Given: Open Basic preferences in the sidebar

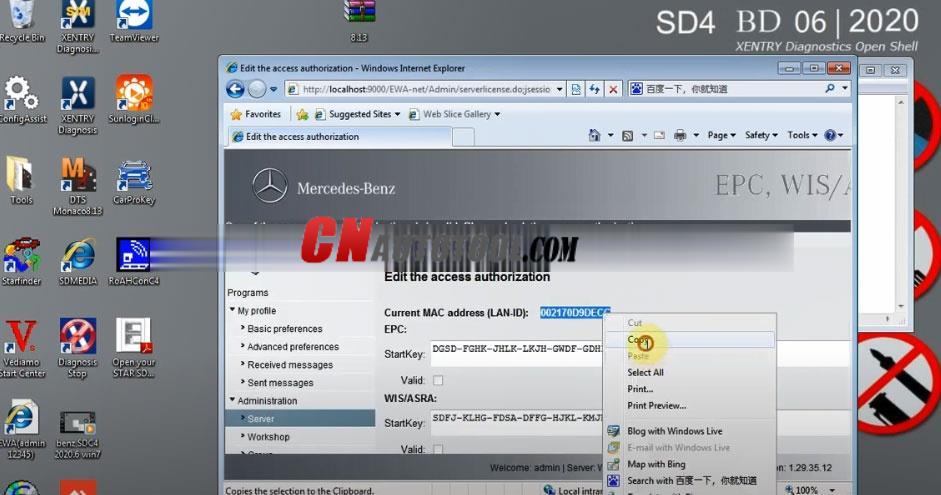Looking at the screenshot, I should coord(284,329).
